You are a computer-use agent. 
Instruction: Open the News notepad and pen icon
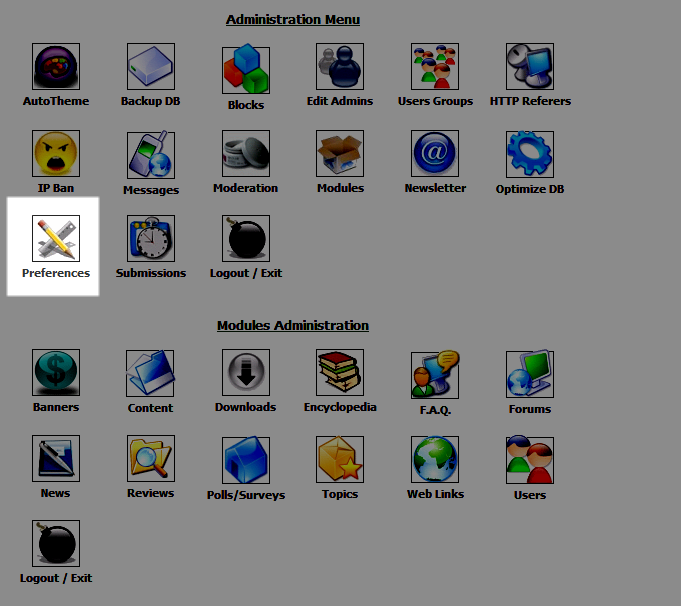pos(56,458)
